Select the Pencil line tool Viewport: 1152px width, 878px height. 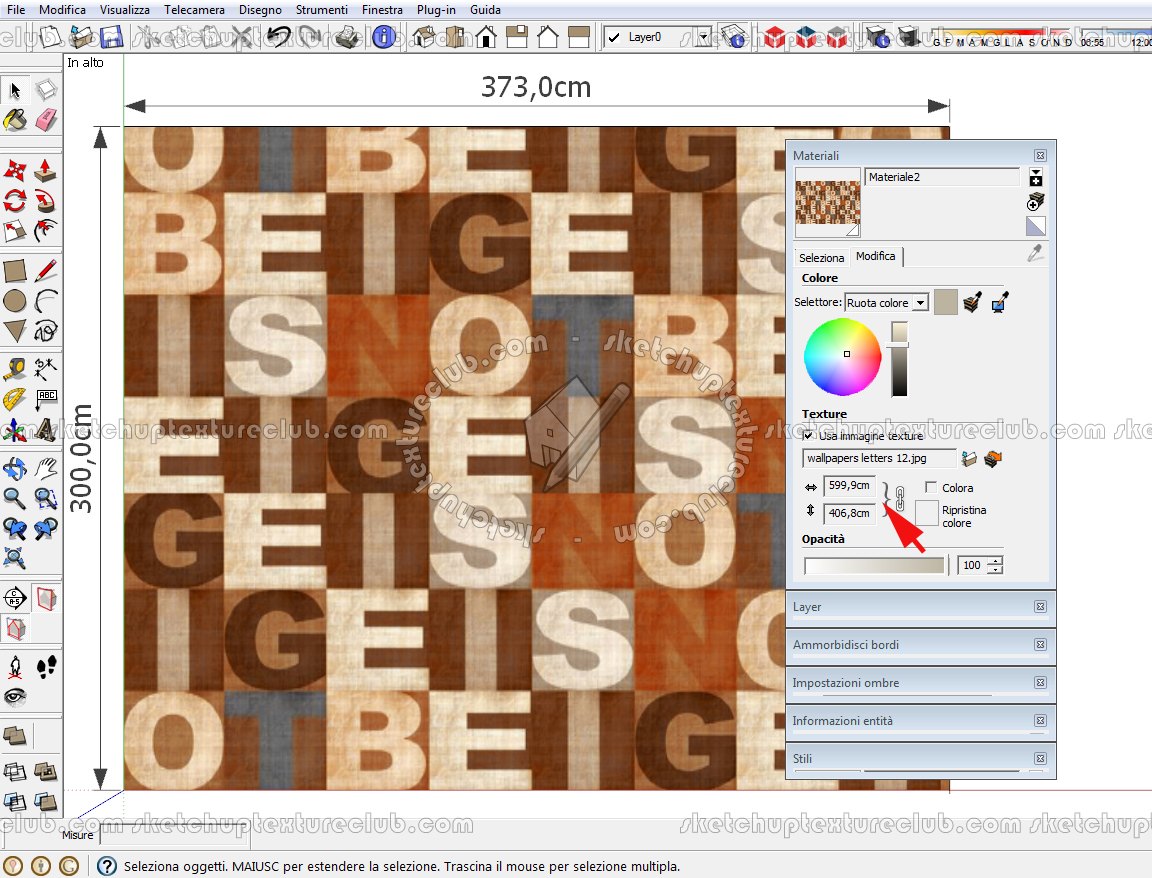click(46, 270)
